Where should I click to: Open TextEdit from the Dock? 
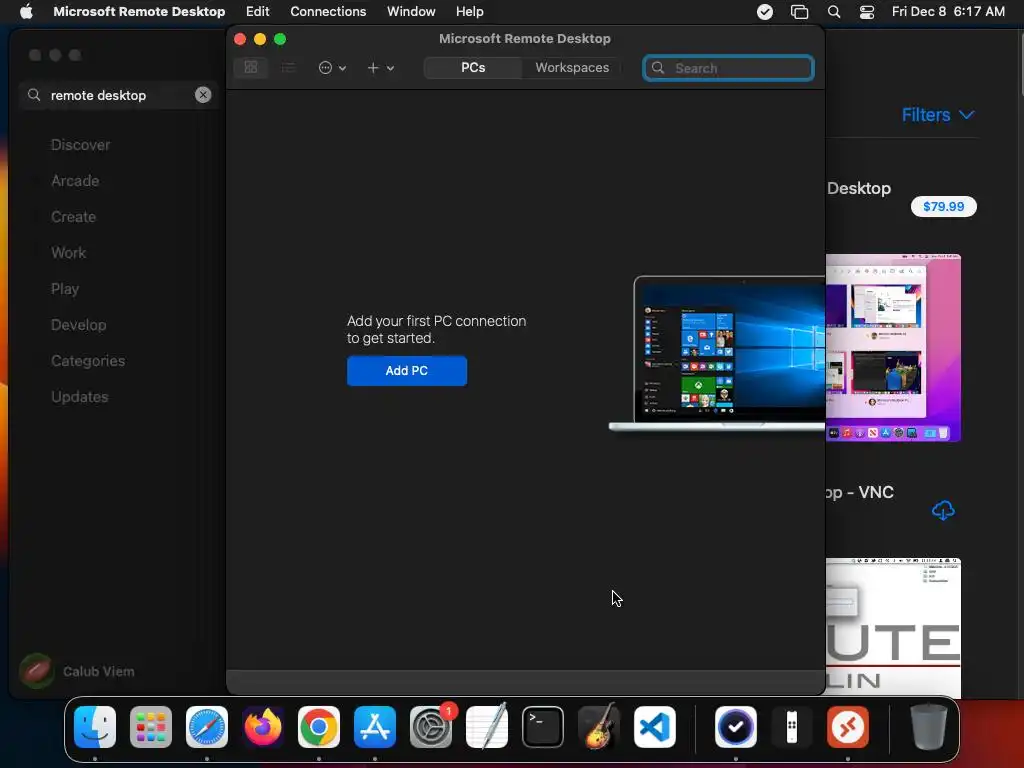tap(487, 727)
